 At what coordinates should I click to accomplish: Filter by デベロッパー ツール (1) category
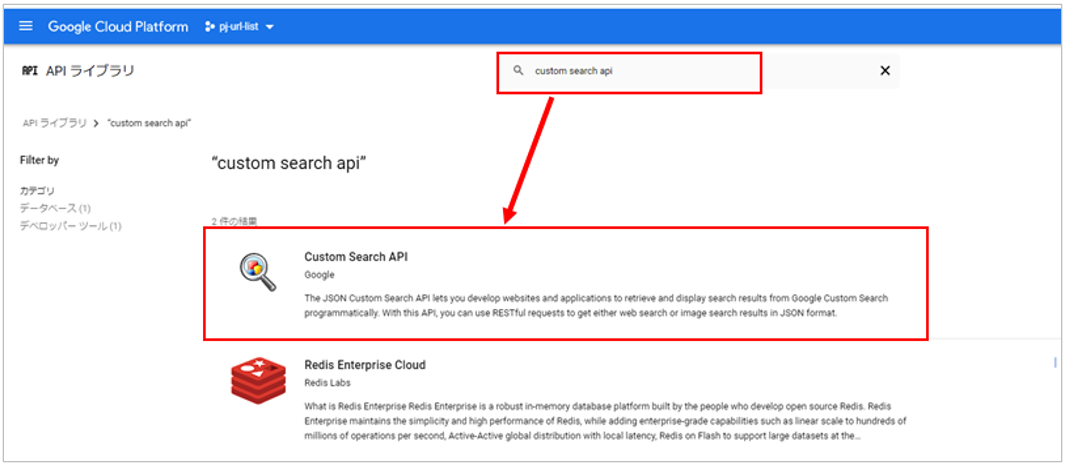pyautogui.click(x=70, y=226)
